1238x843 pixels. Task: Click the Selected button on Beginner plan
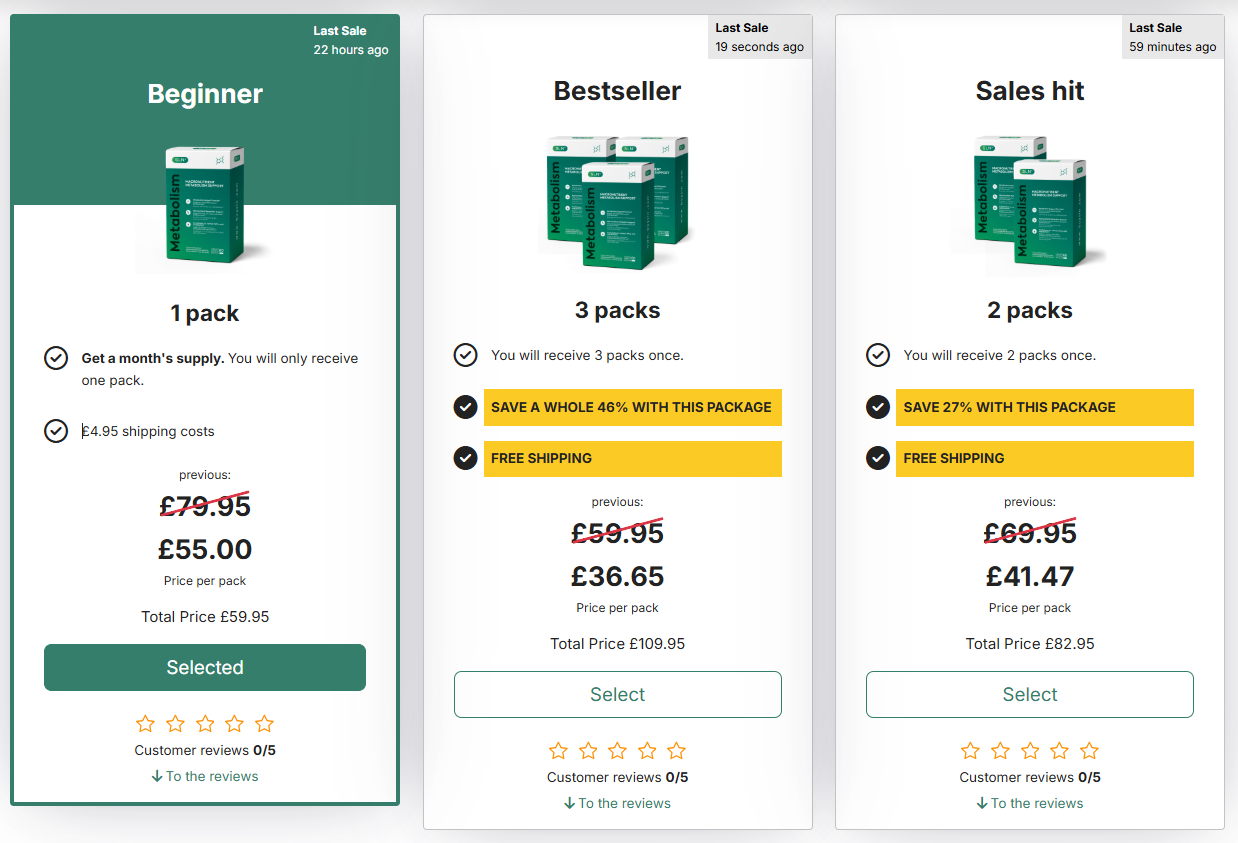coord(205,667)
